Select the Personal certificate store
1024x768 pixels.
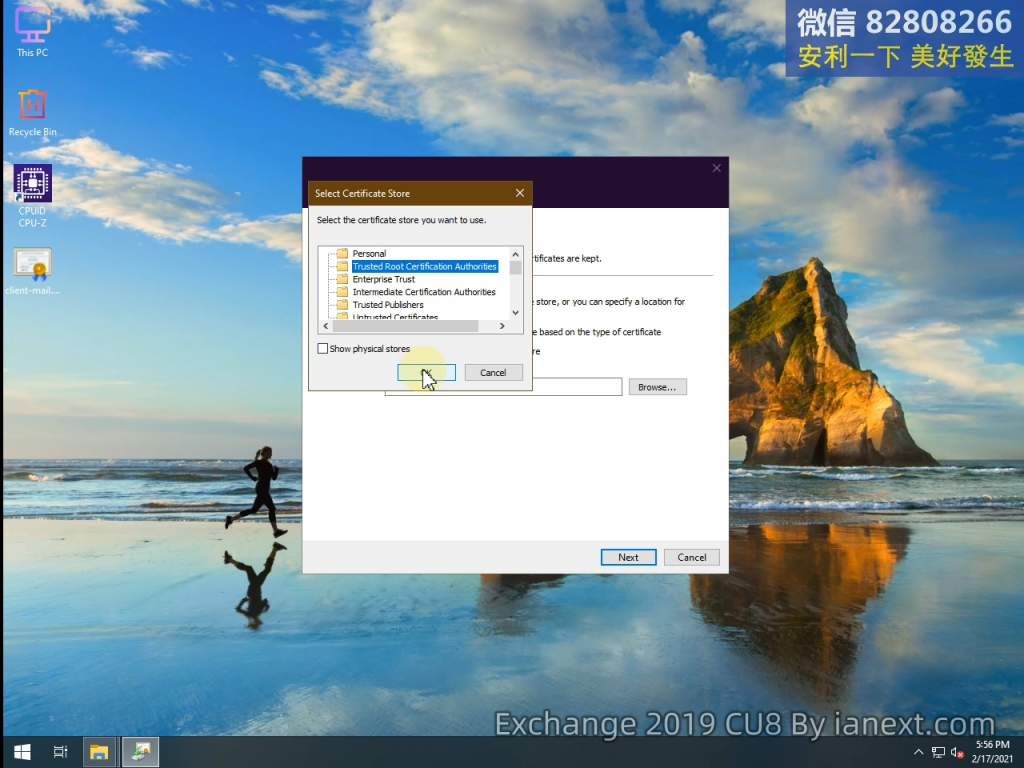[369, 254]
